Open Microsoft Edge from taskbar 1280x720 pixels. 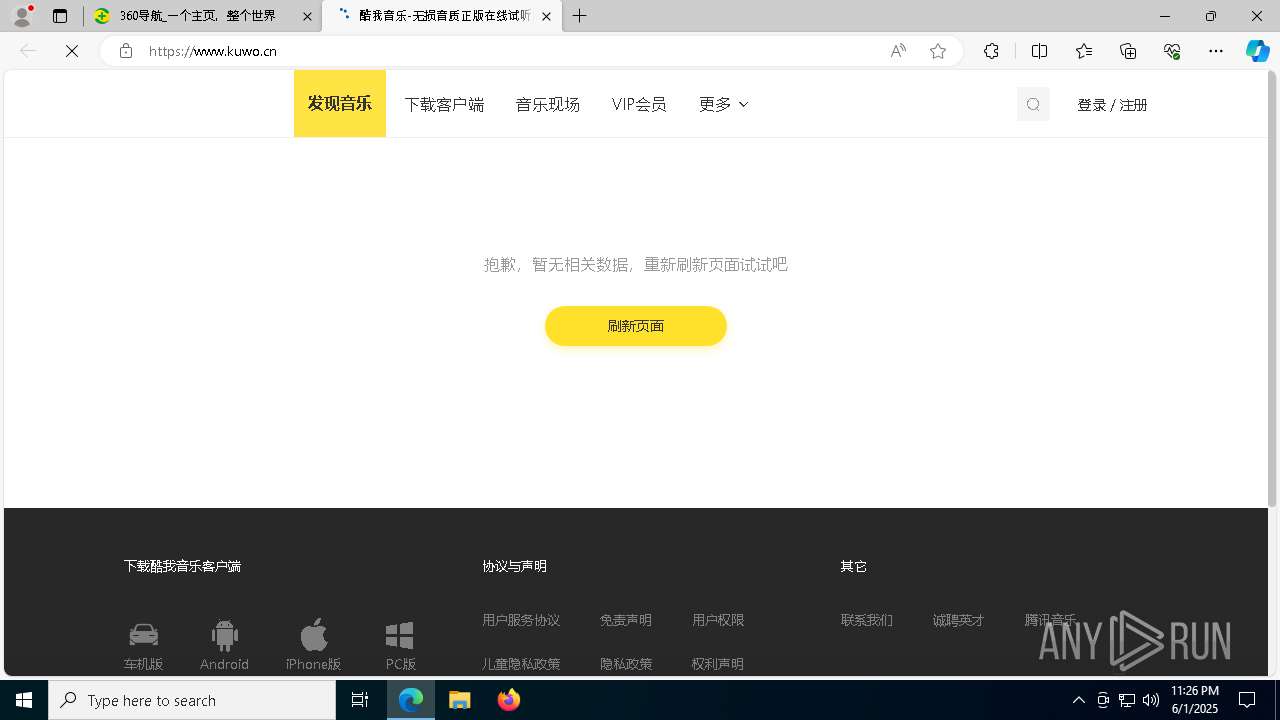[411, 700]
